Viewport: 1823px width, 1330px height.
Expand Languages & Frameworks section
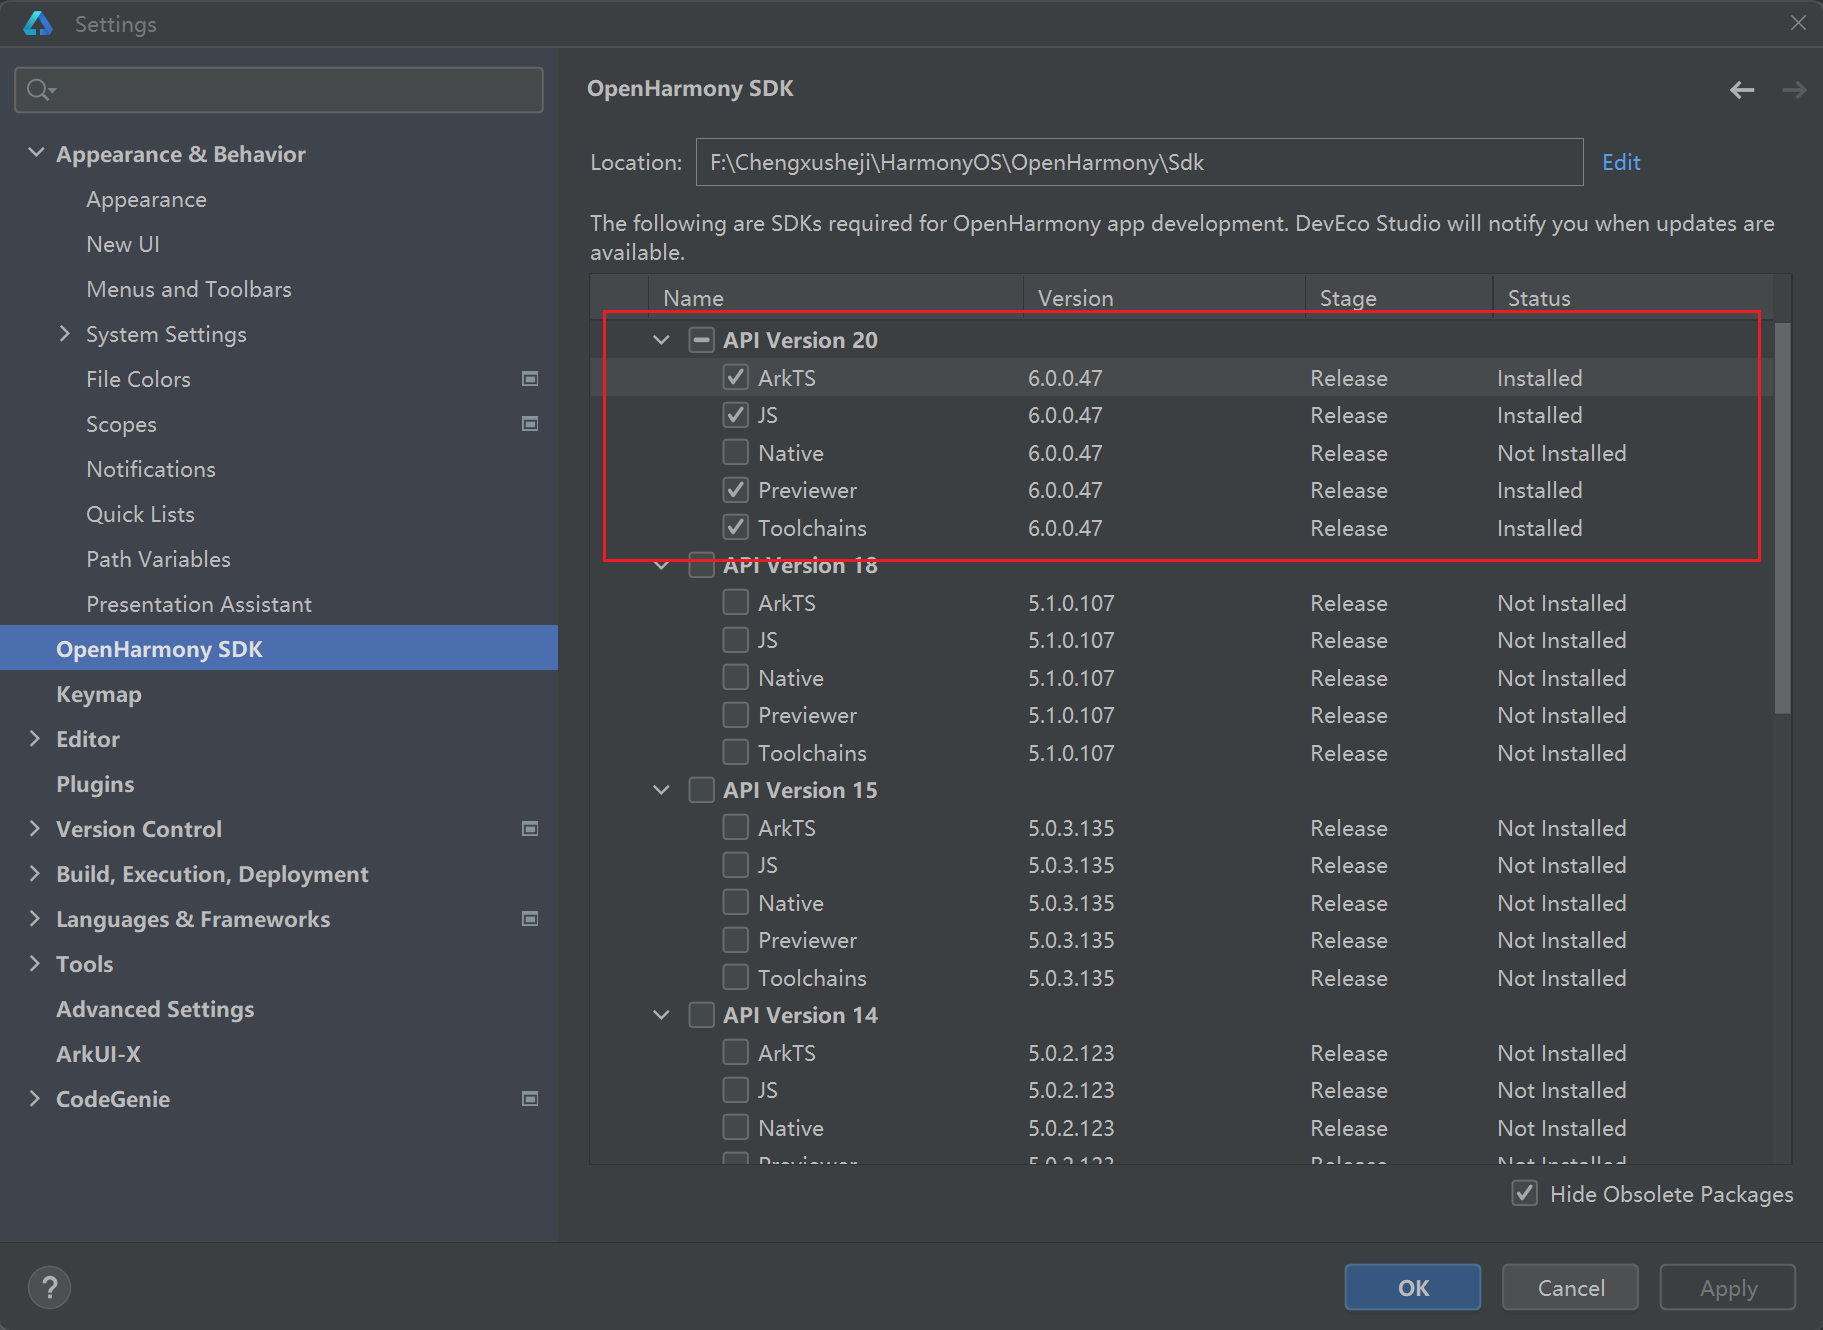pos(35,918)
